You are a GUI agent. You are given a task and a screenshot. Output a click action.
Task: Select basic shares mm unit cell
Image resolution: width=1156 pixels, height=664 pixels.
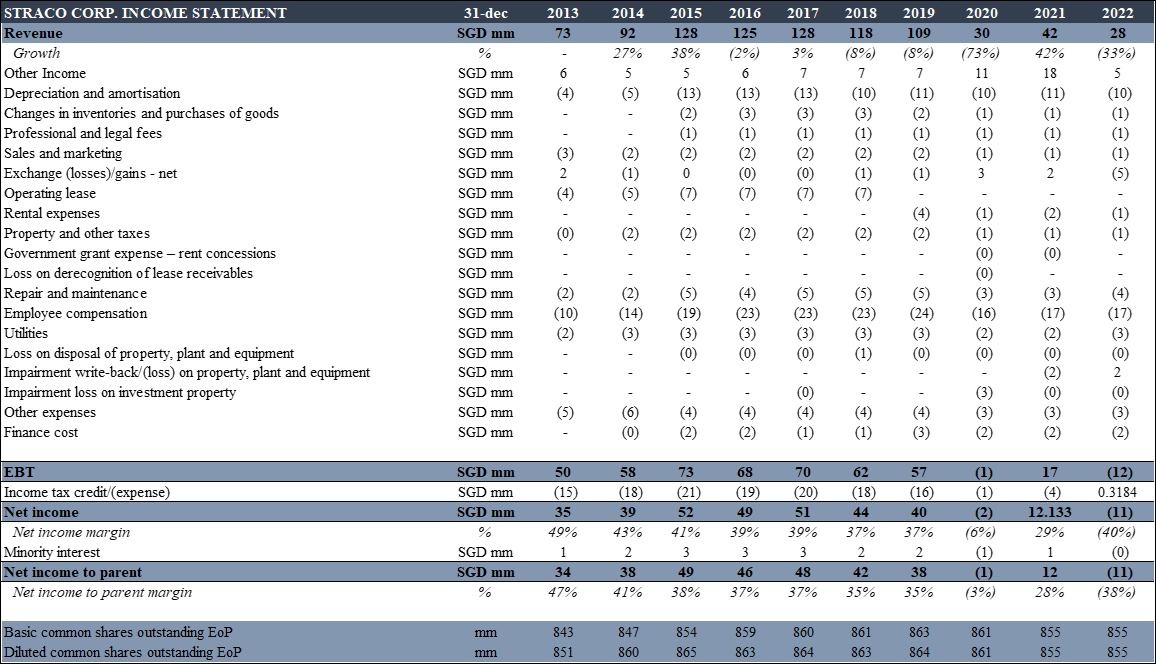[x=485, y=632]
